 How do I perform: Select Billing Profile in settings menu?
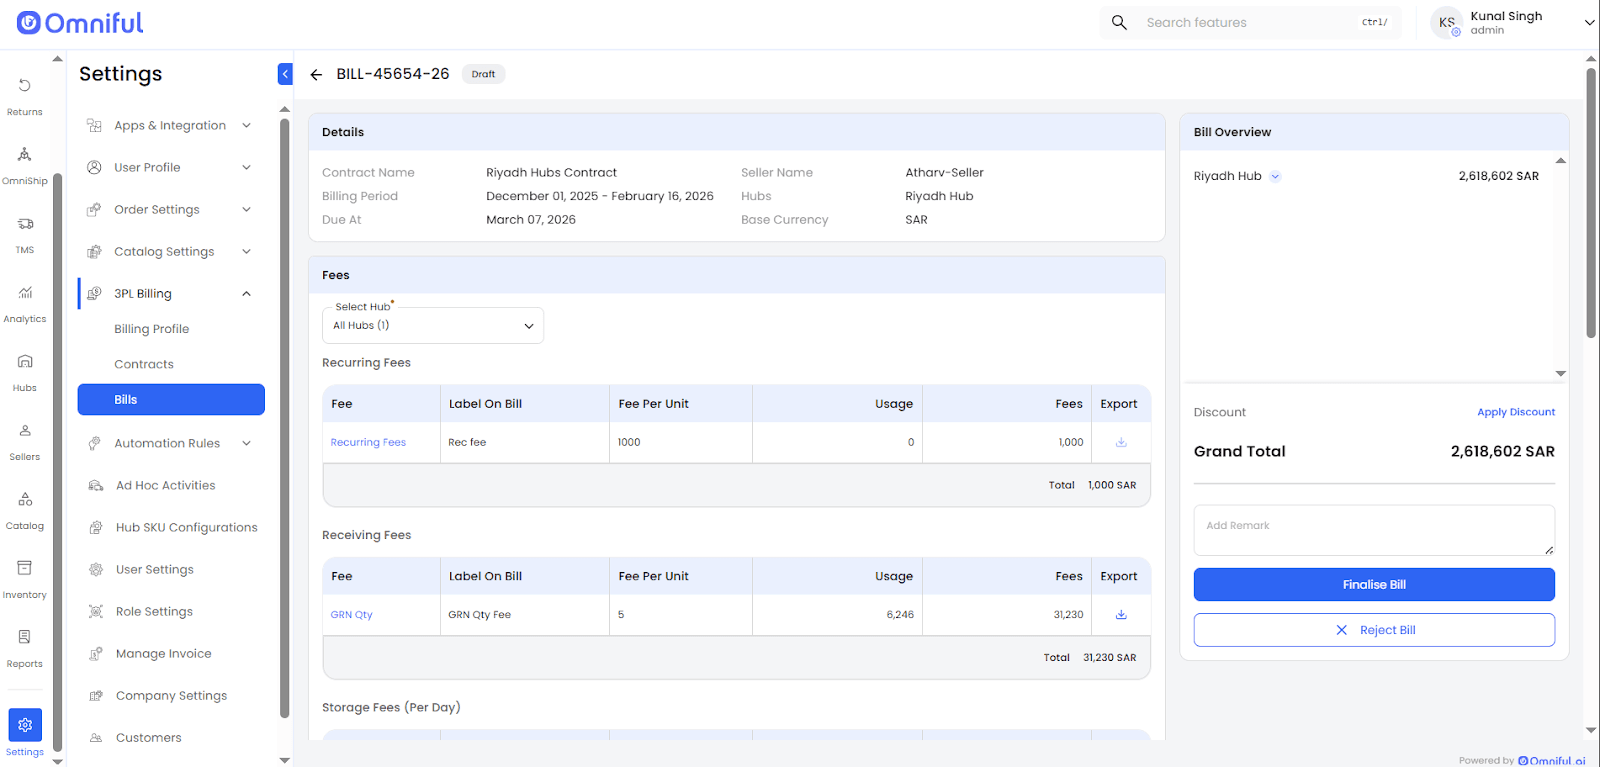coord(152,329)
